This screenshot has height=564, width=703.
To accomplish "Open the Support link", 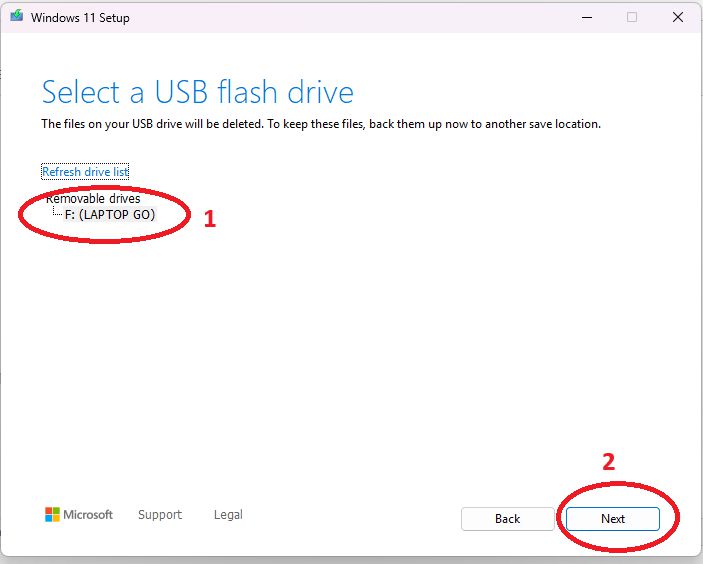I will 160,515.
